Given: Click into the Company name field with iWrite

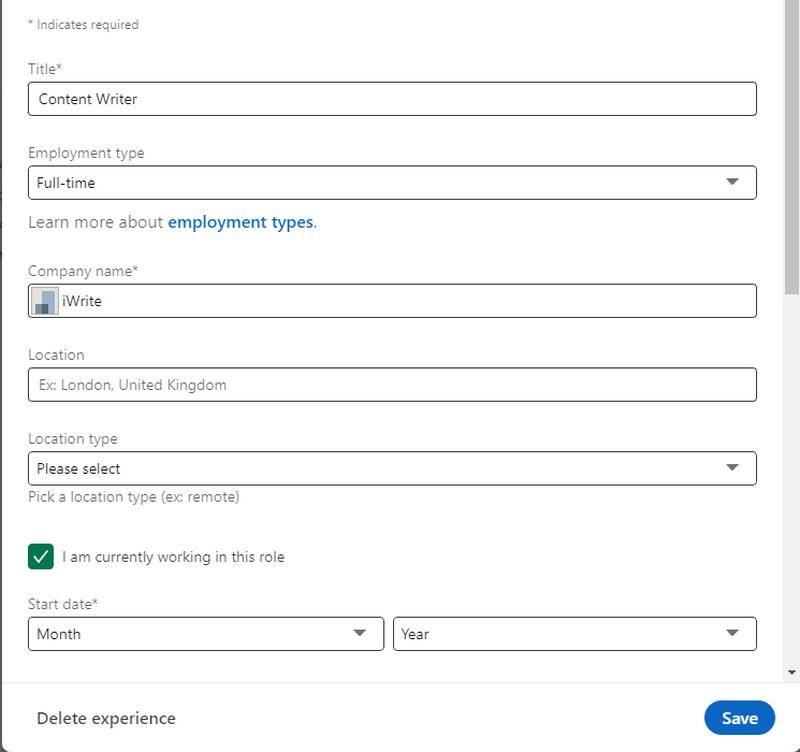Looking at the screenshot, I should click(x=400, y=301).
